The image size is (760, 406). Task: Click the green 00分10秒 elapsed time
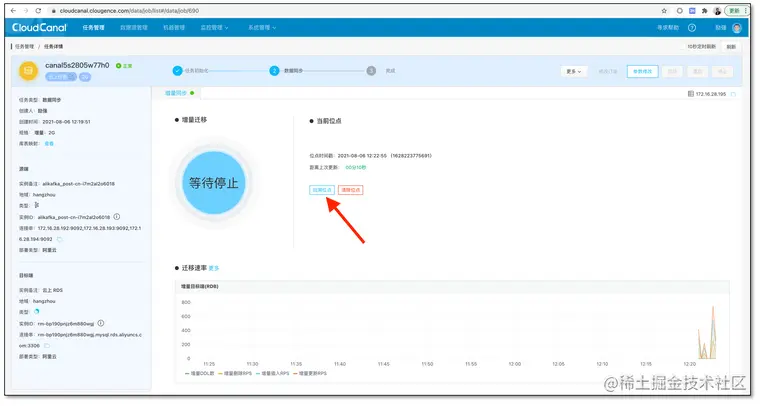tap(356, 168)
